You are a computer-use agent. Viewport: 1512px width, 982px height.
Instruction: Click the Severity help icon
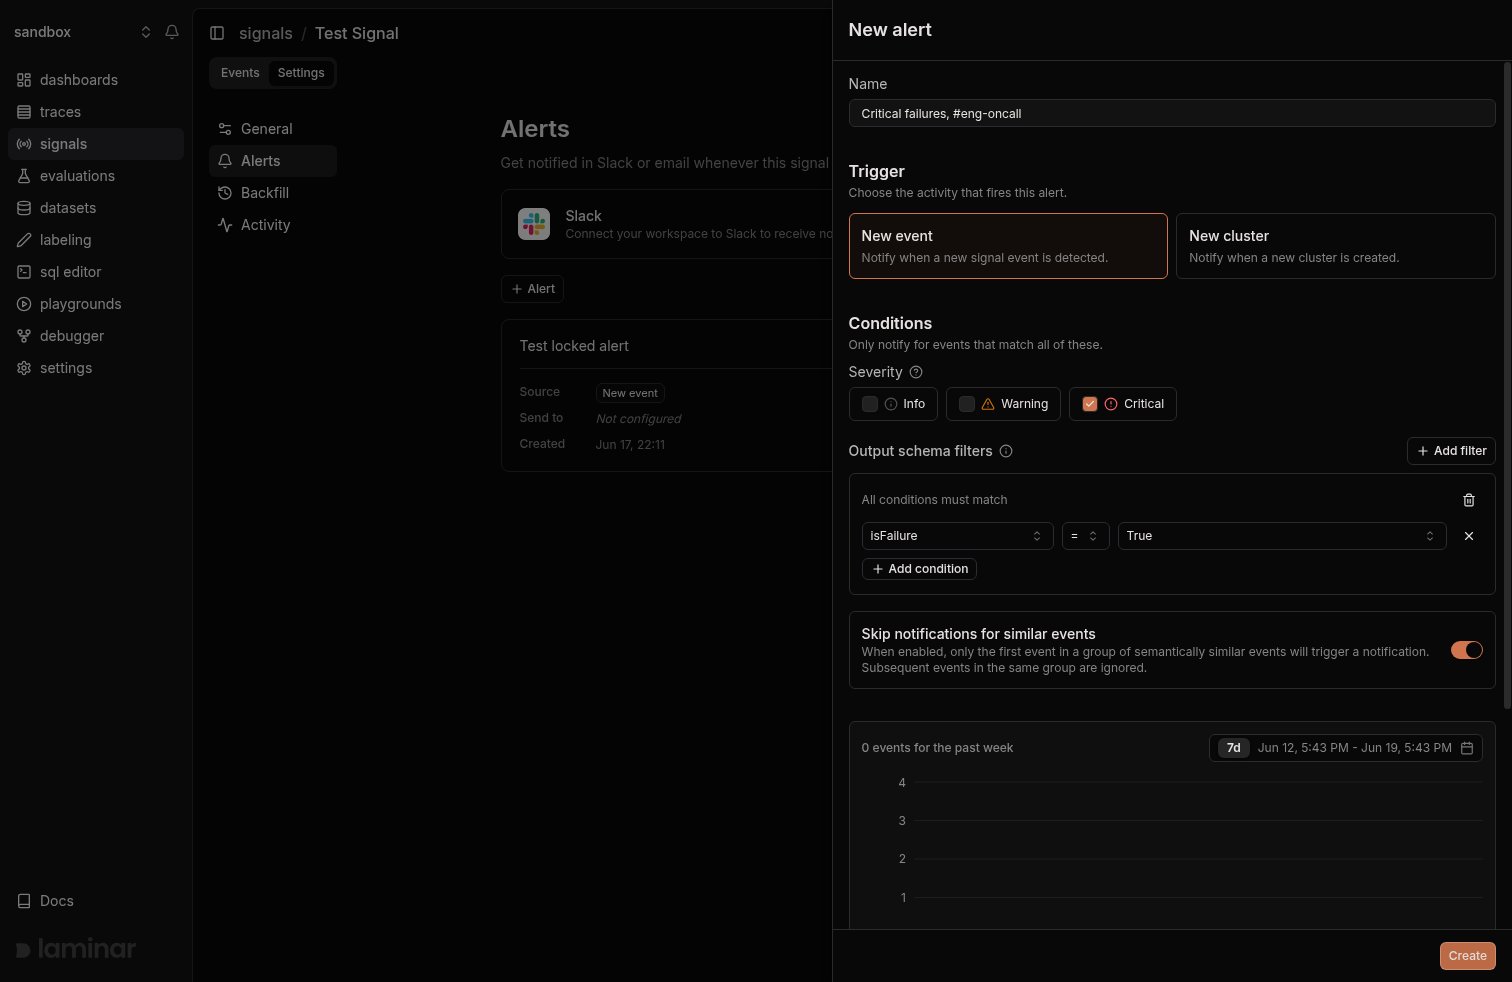[x=916, y=372]
